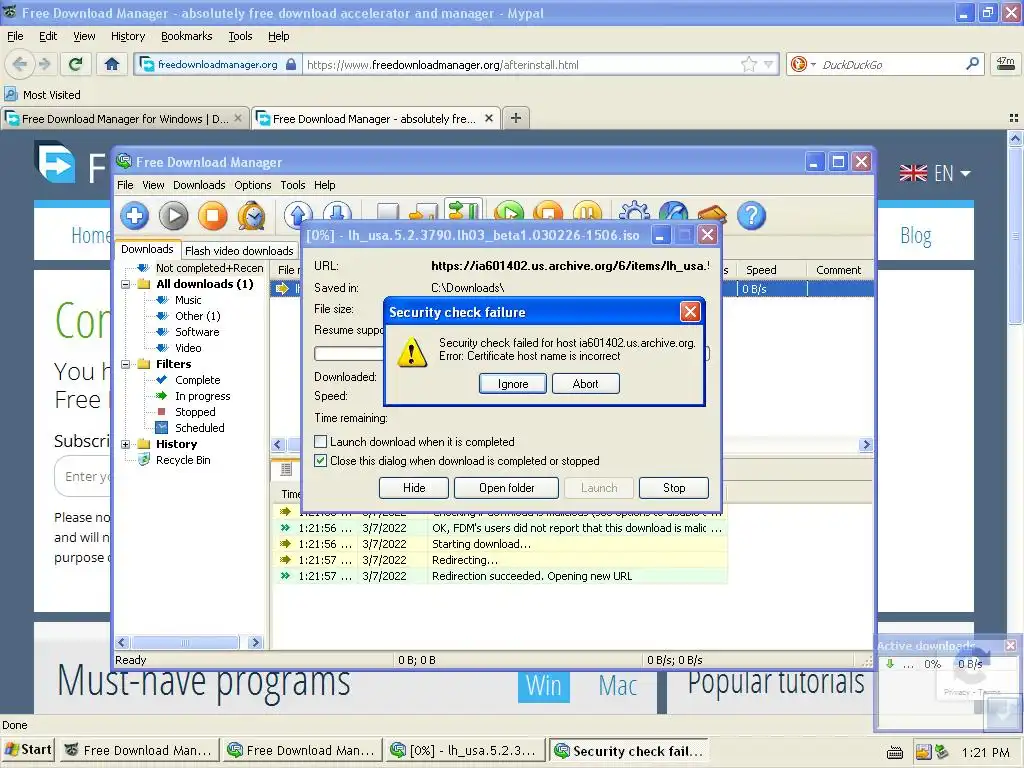Screen dimensions: 1024x768
Task: Open a new browser tab
Action: [516, 118]
